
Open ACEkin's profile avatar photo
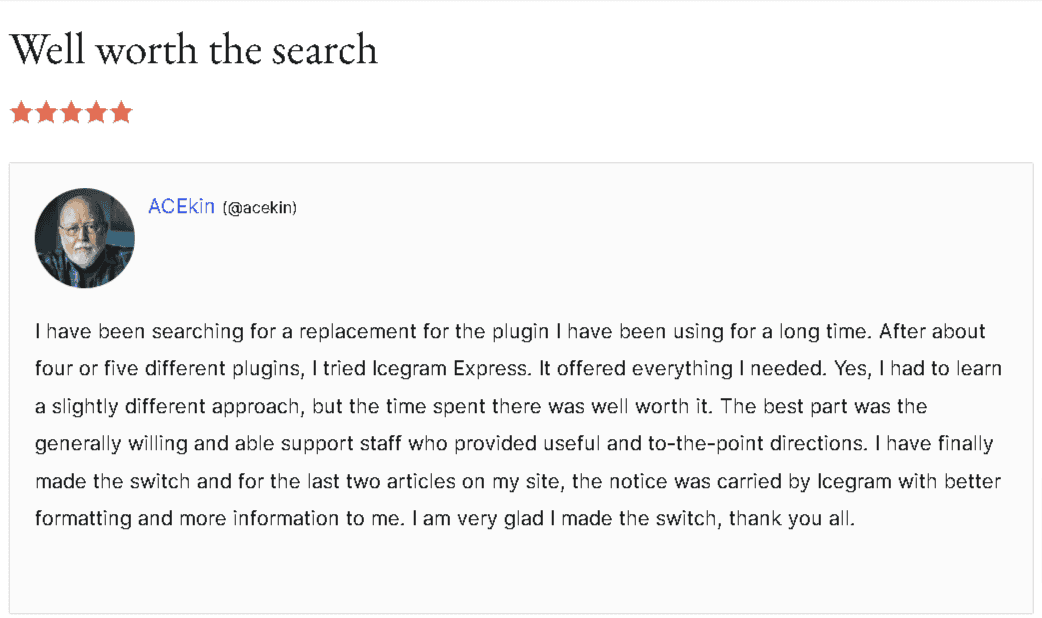(84, 238)
